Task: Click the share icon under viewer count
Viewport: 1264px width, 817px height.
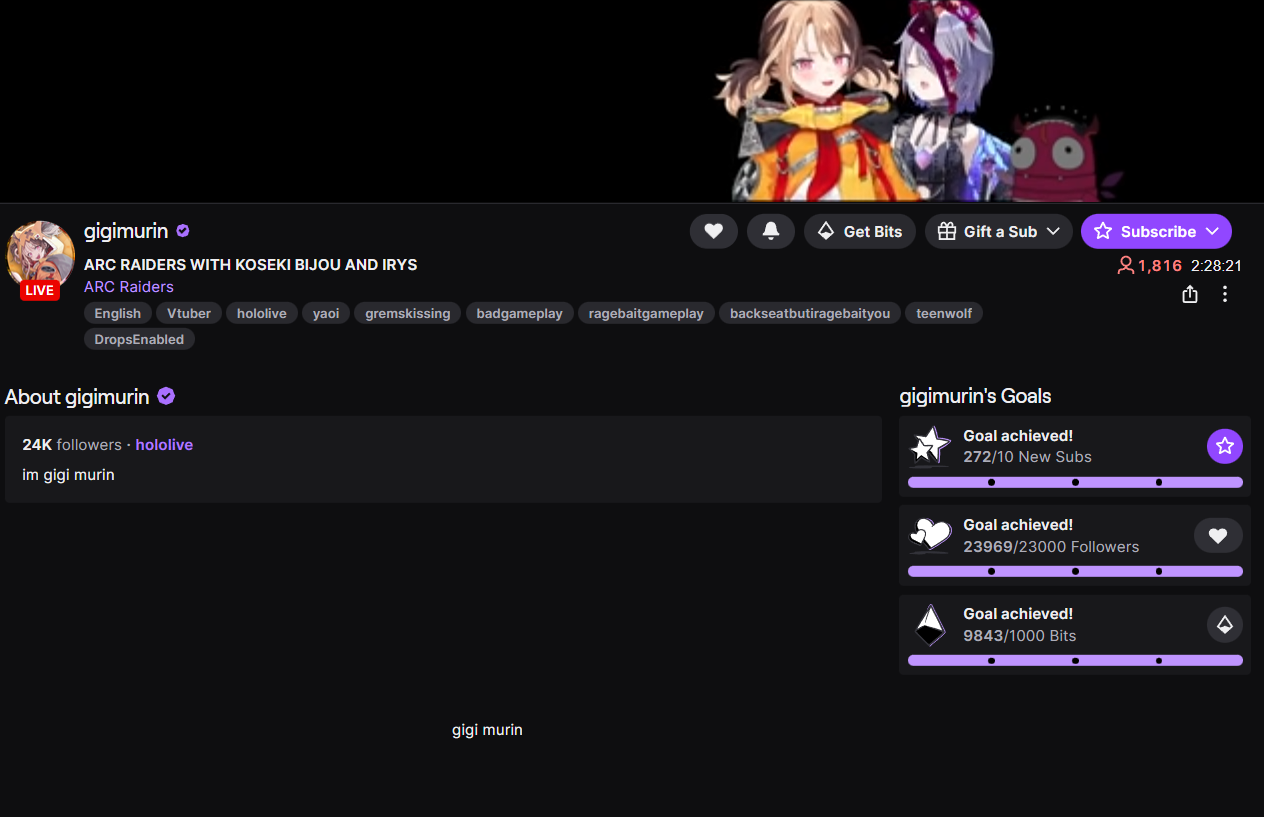Action: [x=1190, y=294]
